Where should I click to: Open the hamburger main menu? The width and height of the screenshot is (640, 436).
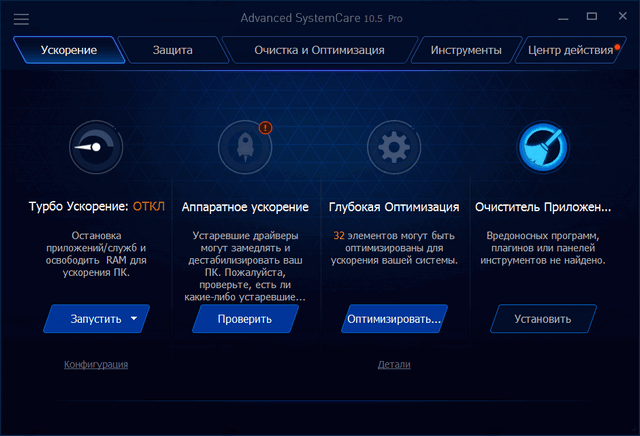pos(21,19)
